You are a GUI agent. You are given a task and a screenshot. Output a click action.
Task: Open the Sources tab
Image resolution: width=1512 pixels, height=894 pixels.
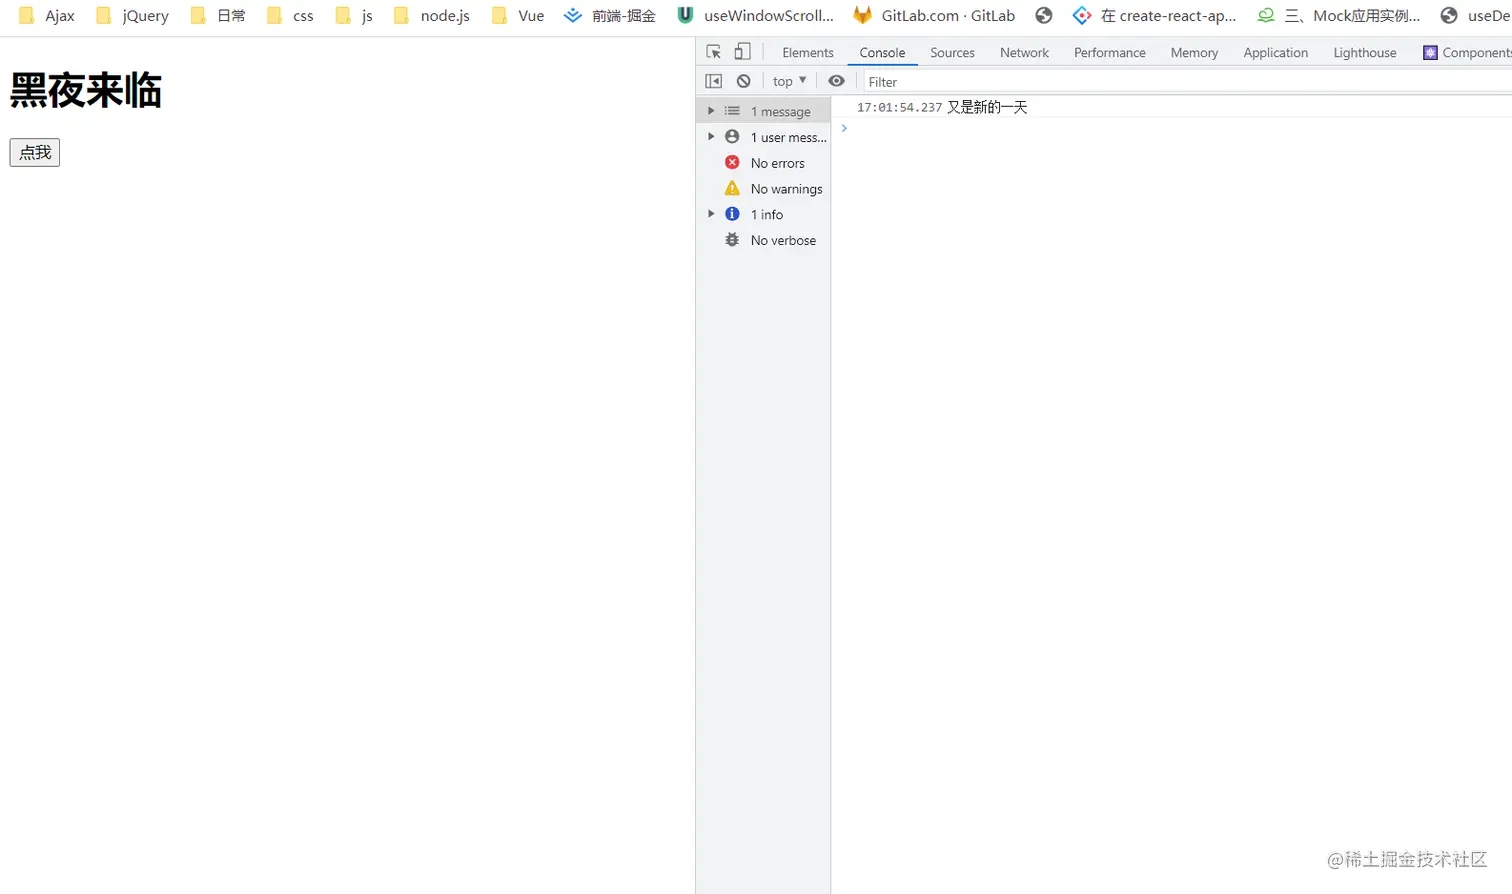952,53
